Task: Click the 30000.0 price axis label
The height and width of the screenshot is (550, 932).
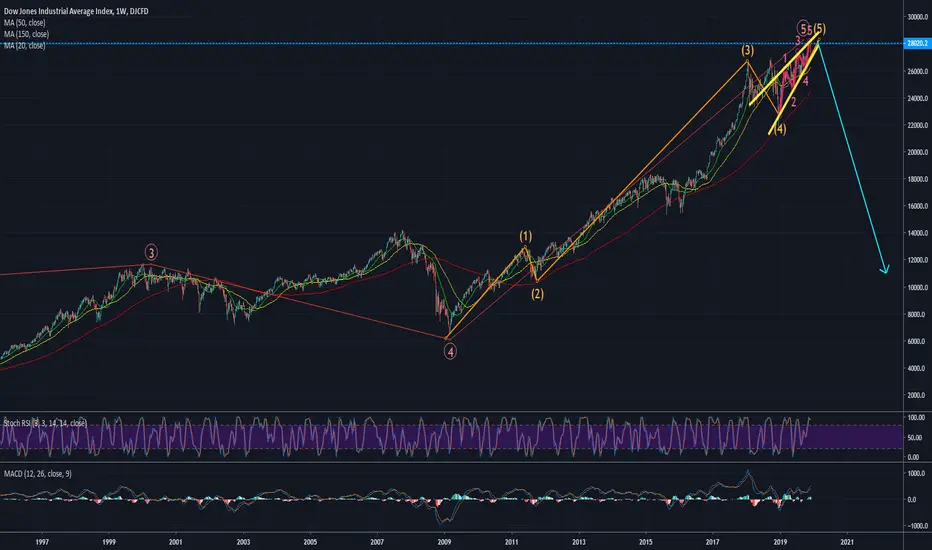Action: tap(917, 17)
